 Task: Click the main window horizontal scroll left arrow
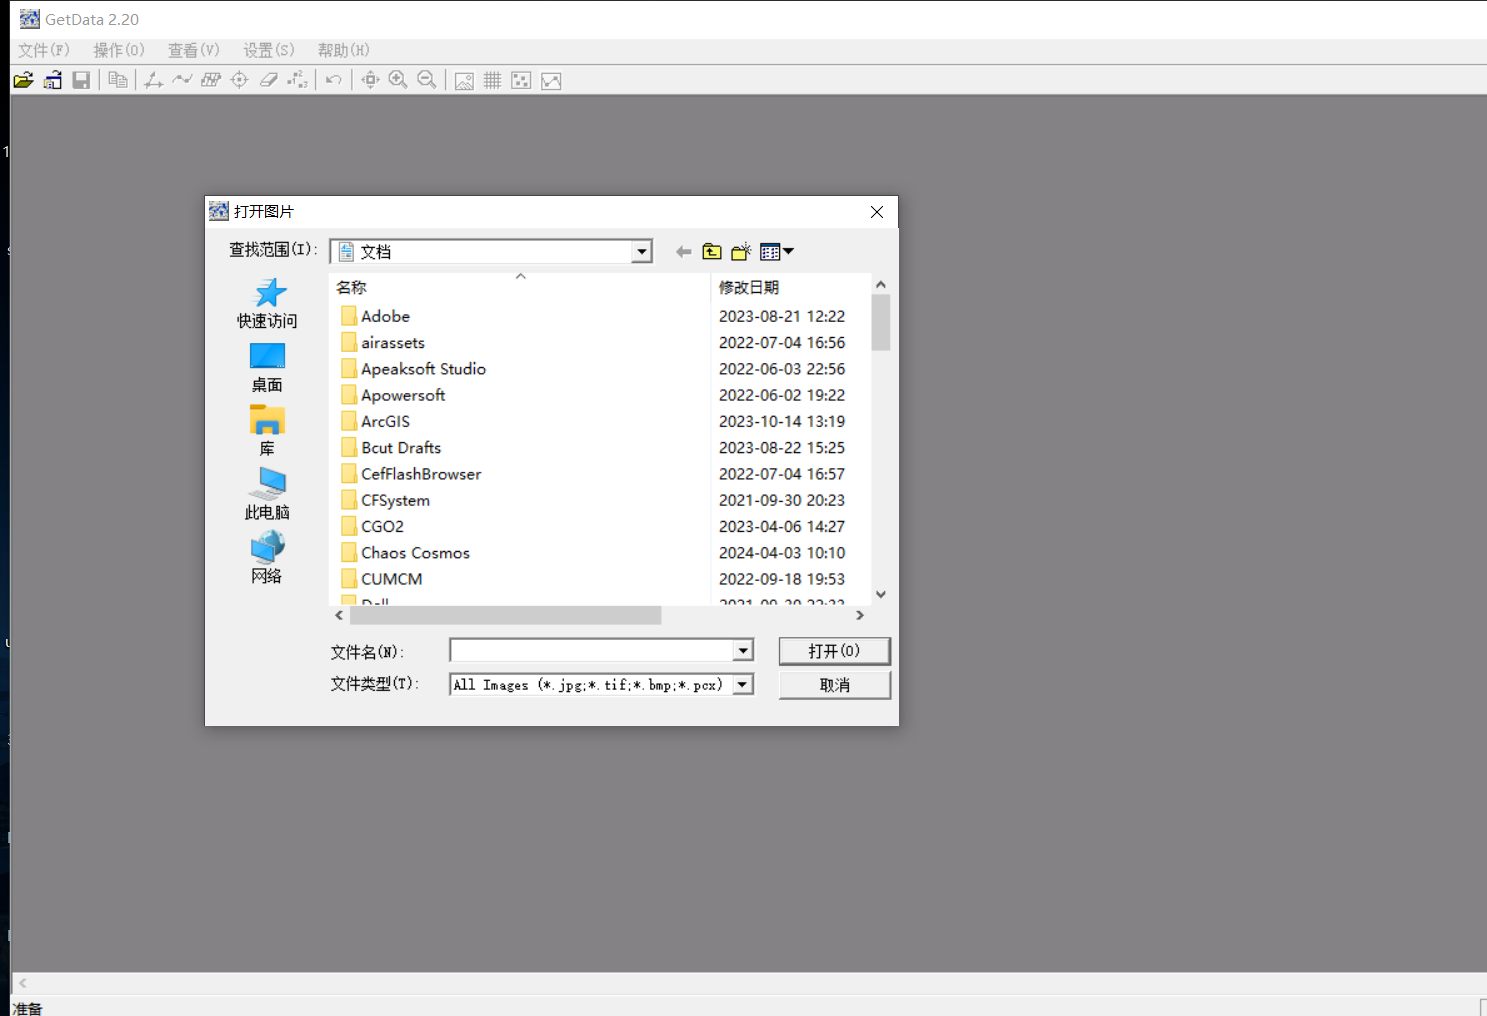click(23, 983)
